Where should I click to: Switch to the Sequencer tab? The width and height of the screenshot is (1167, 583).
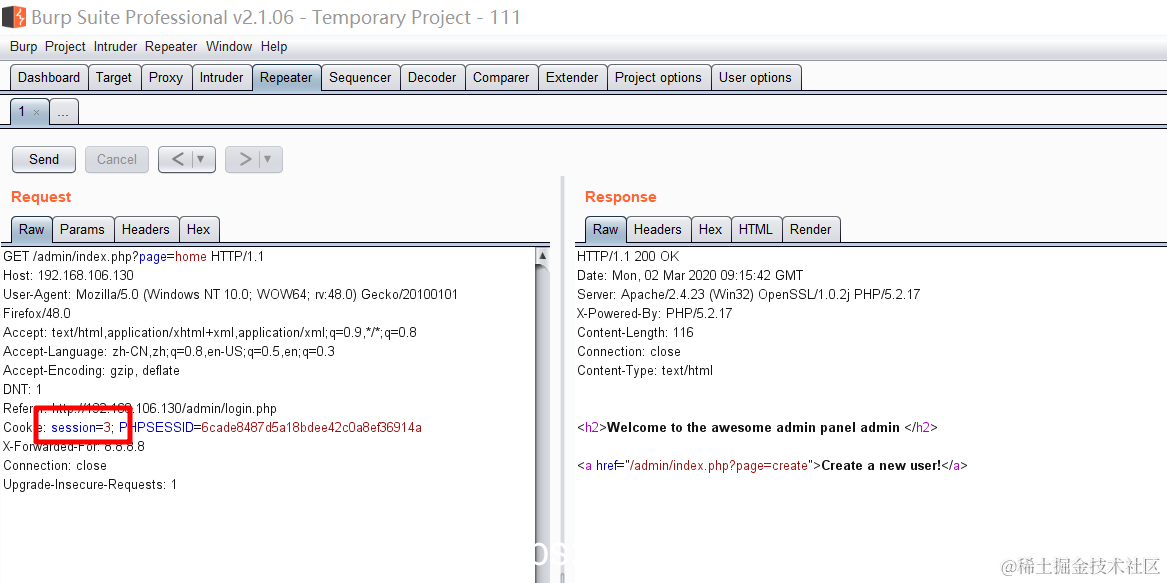(360, 77)
